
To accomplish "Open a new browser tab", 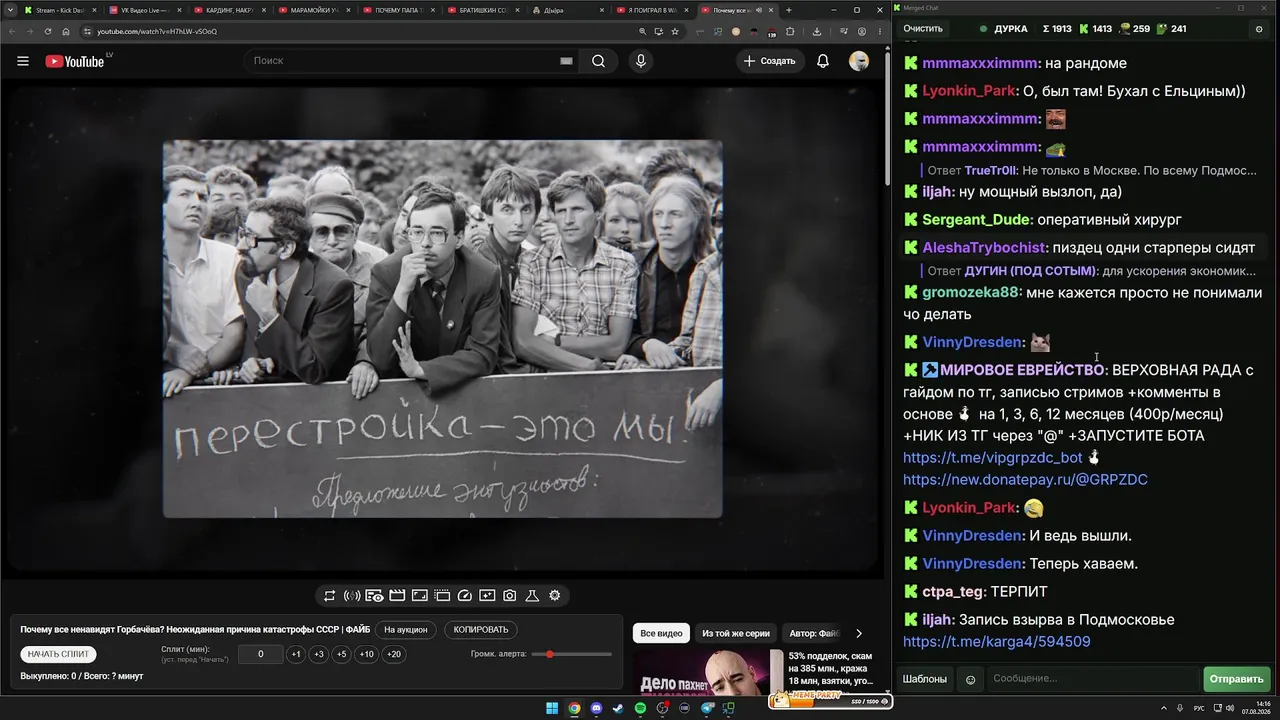I will (789, 10).
